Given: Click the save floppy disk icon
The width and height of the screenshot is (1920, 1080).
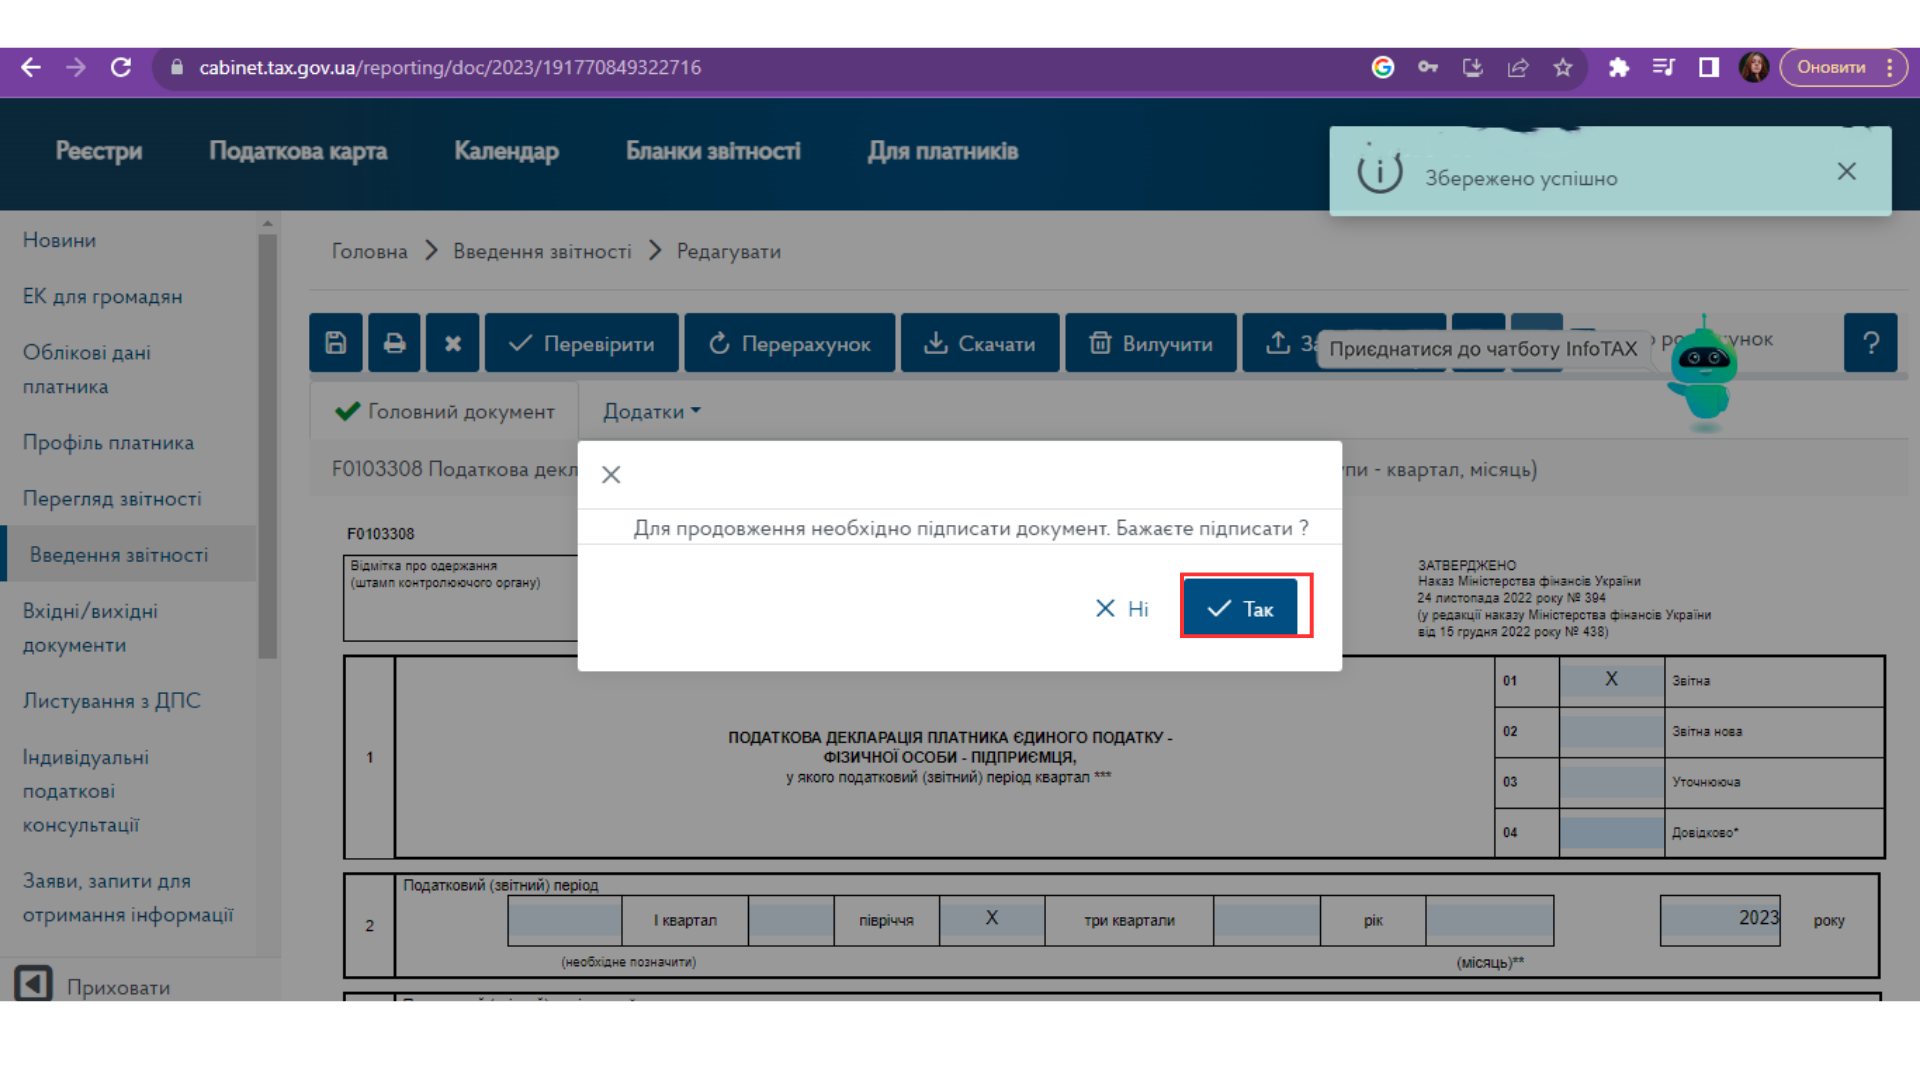Looking at the screenshot, I should [336, 343].
